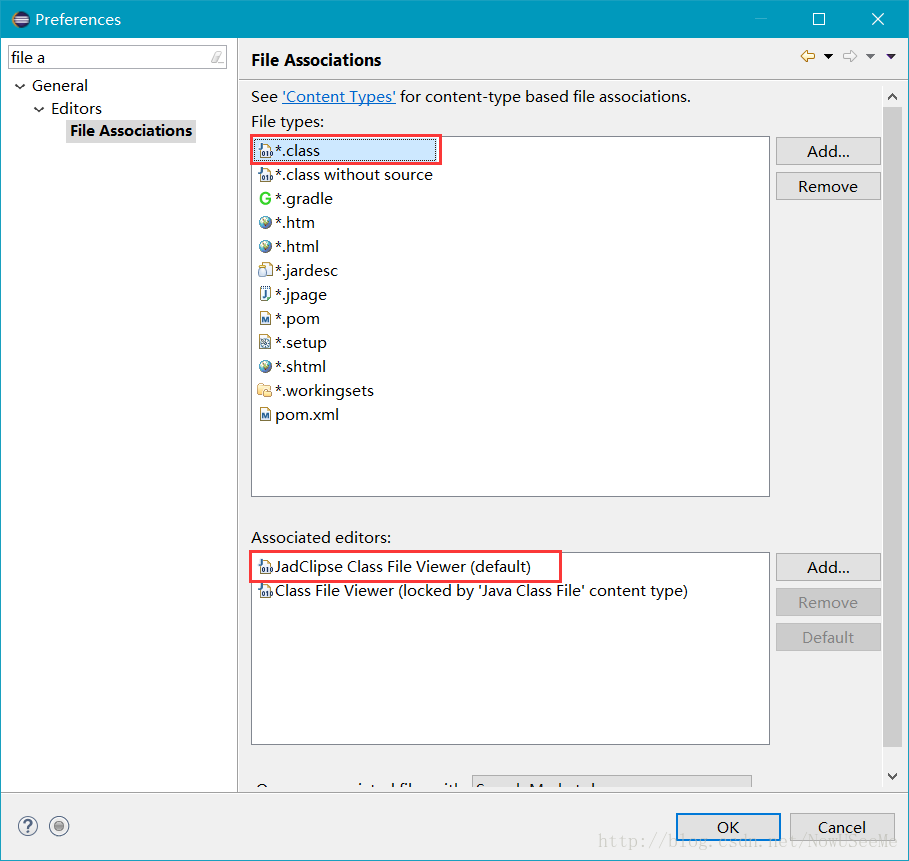Click the Maven icon beside *.pom
The width and height of the screenshot is (909, 861).
point(265,318)
